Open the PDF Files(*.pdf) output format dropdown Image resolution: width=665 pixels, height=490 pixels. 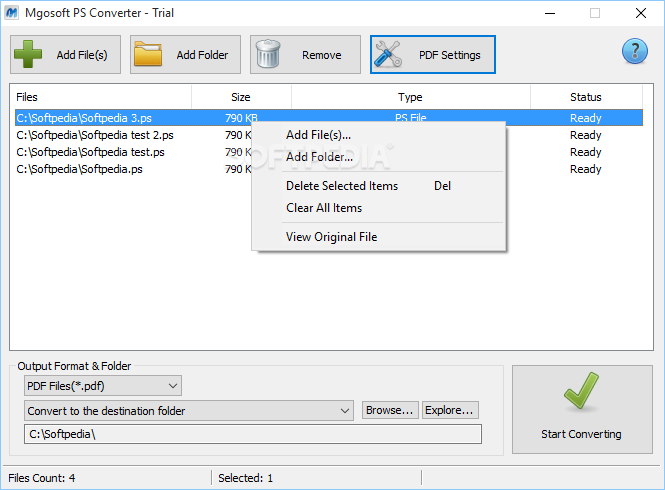[x=103, y=386]
